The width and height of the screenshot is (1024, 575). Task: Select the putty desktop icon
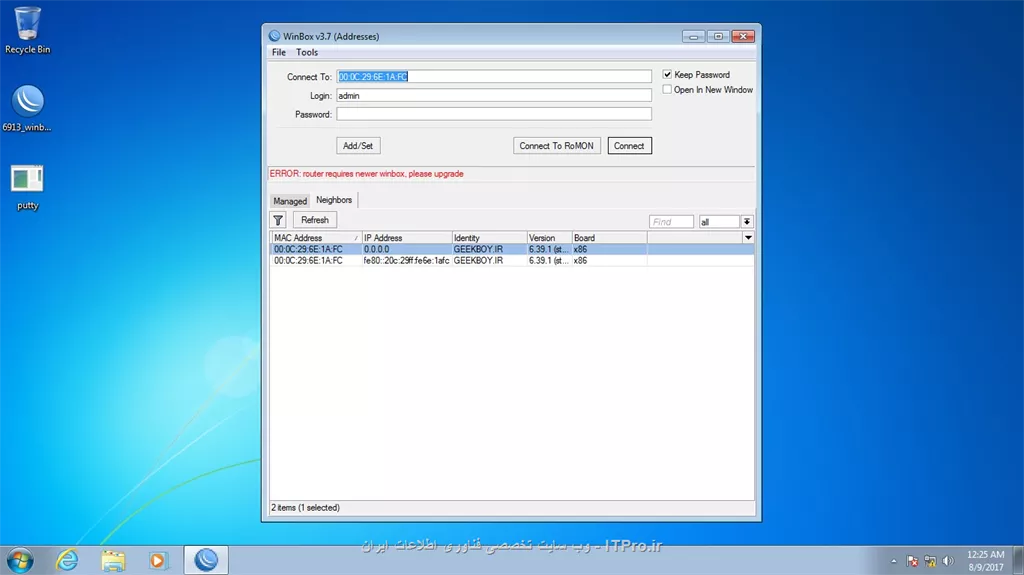click(27, 188)
